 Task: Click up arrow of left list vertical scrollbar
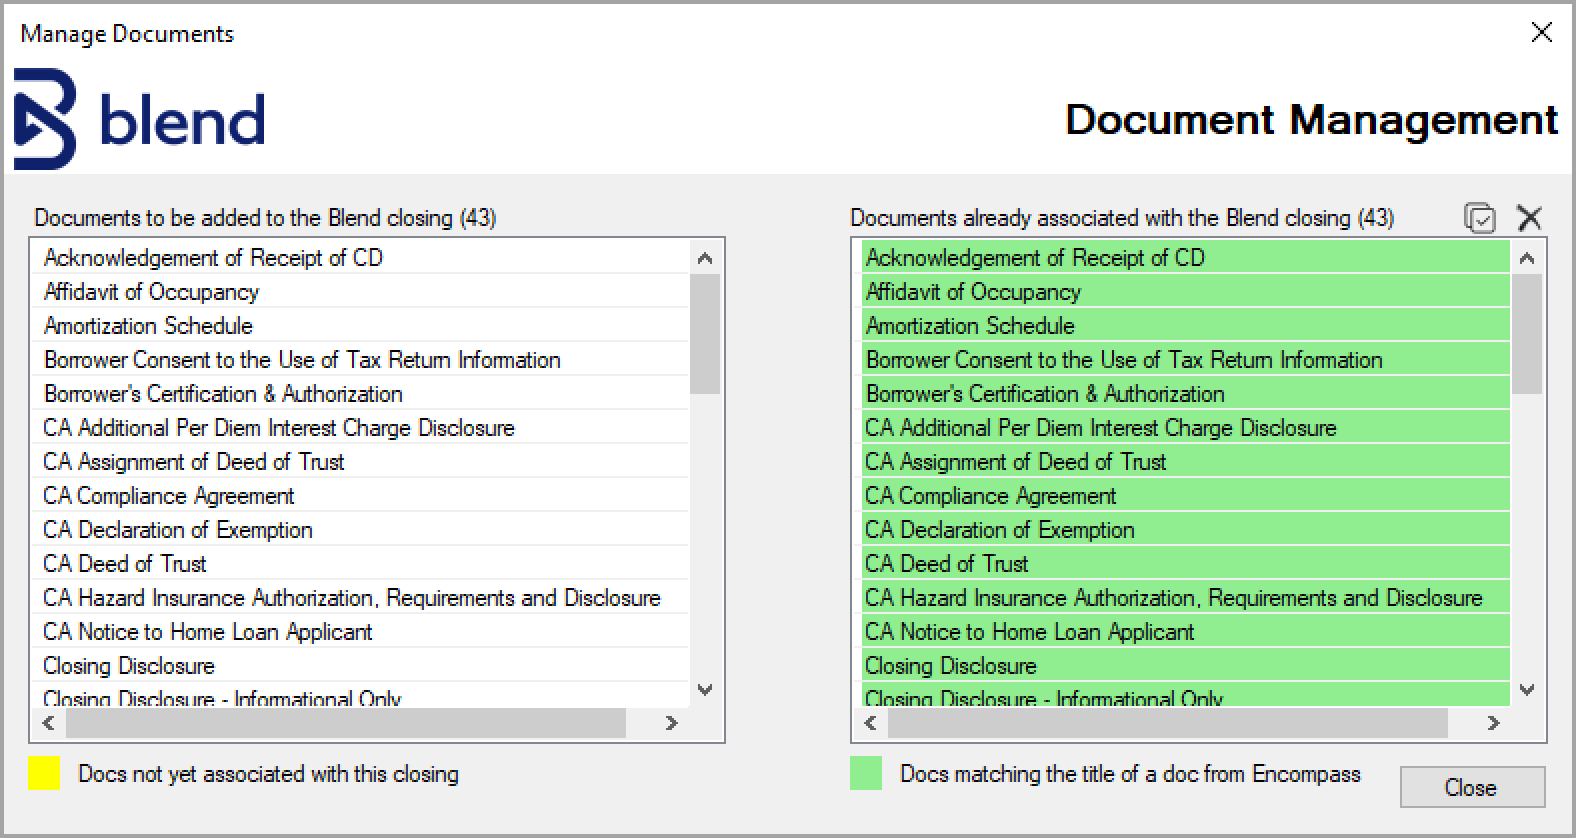704,258
